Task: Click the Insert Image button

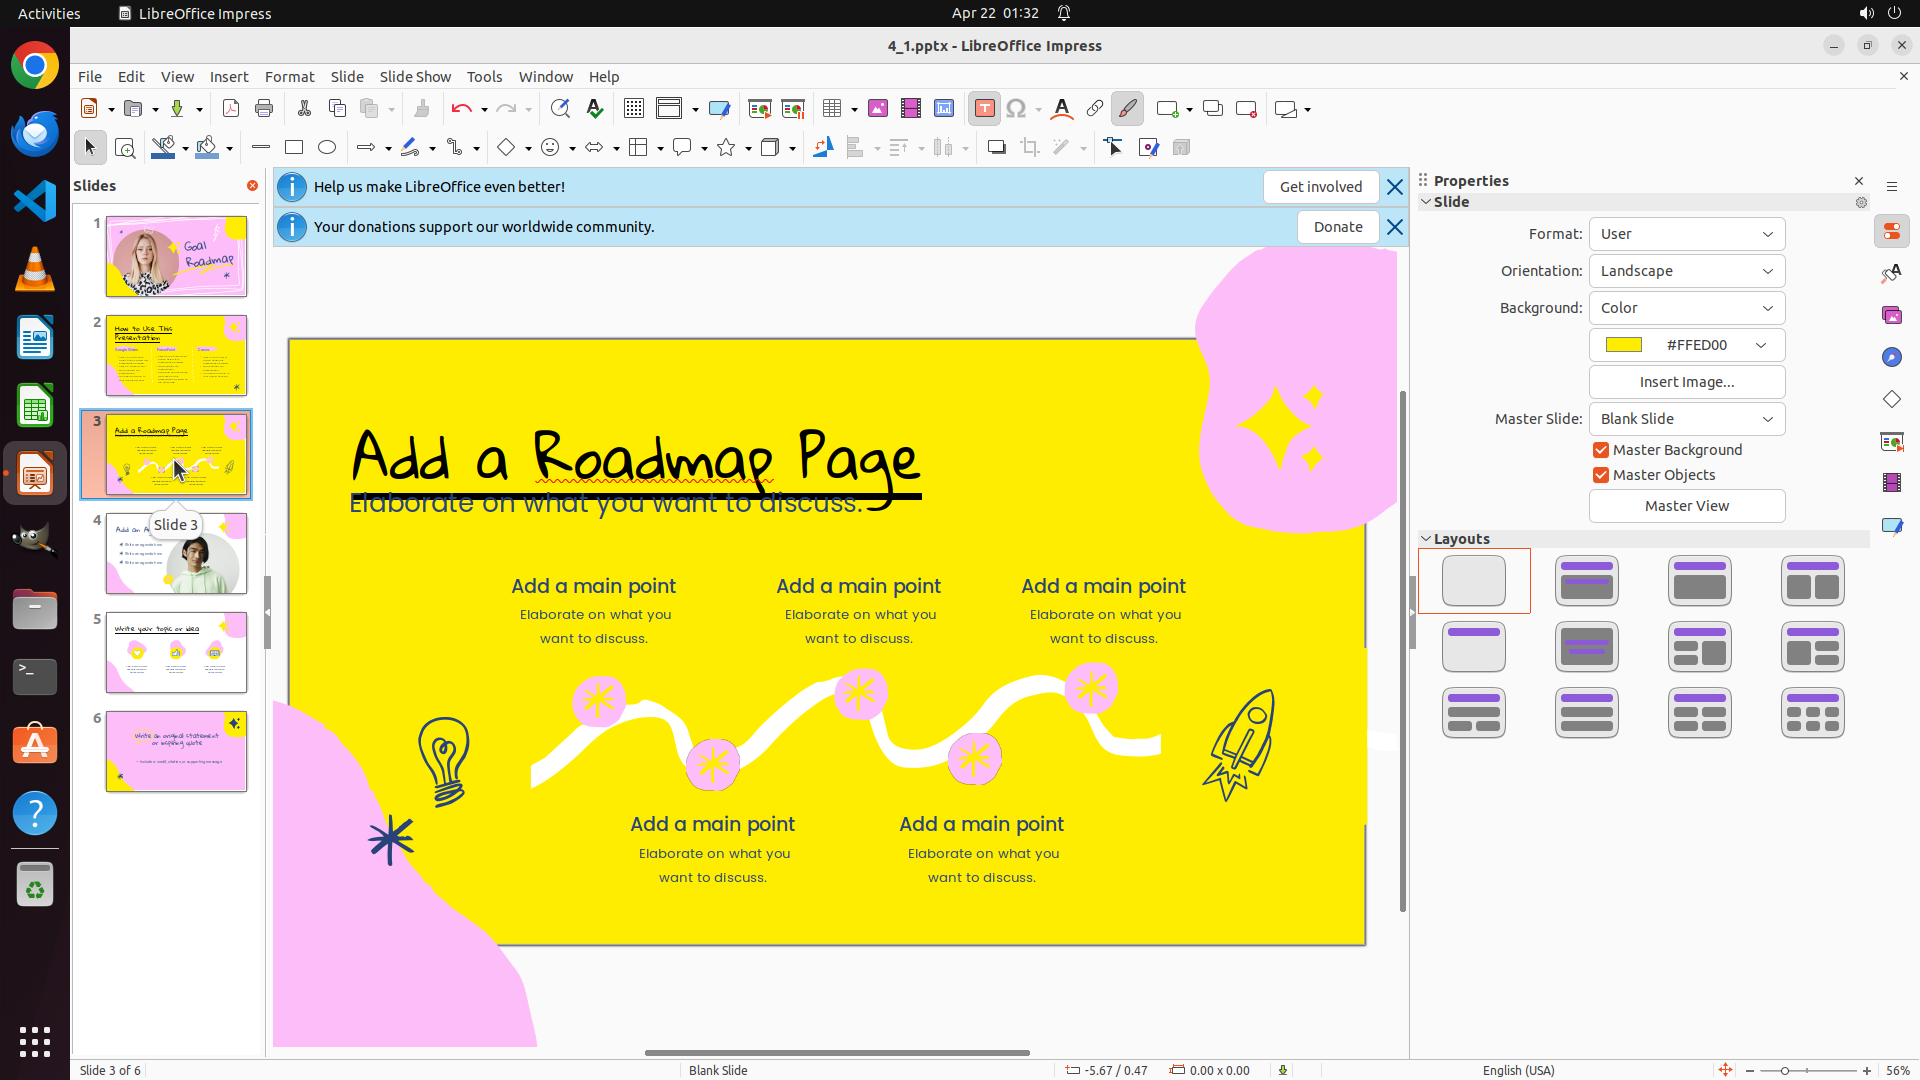Action: click(x=1686, y=382)
